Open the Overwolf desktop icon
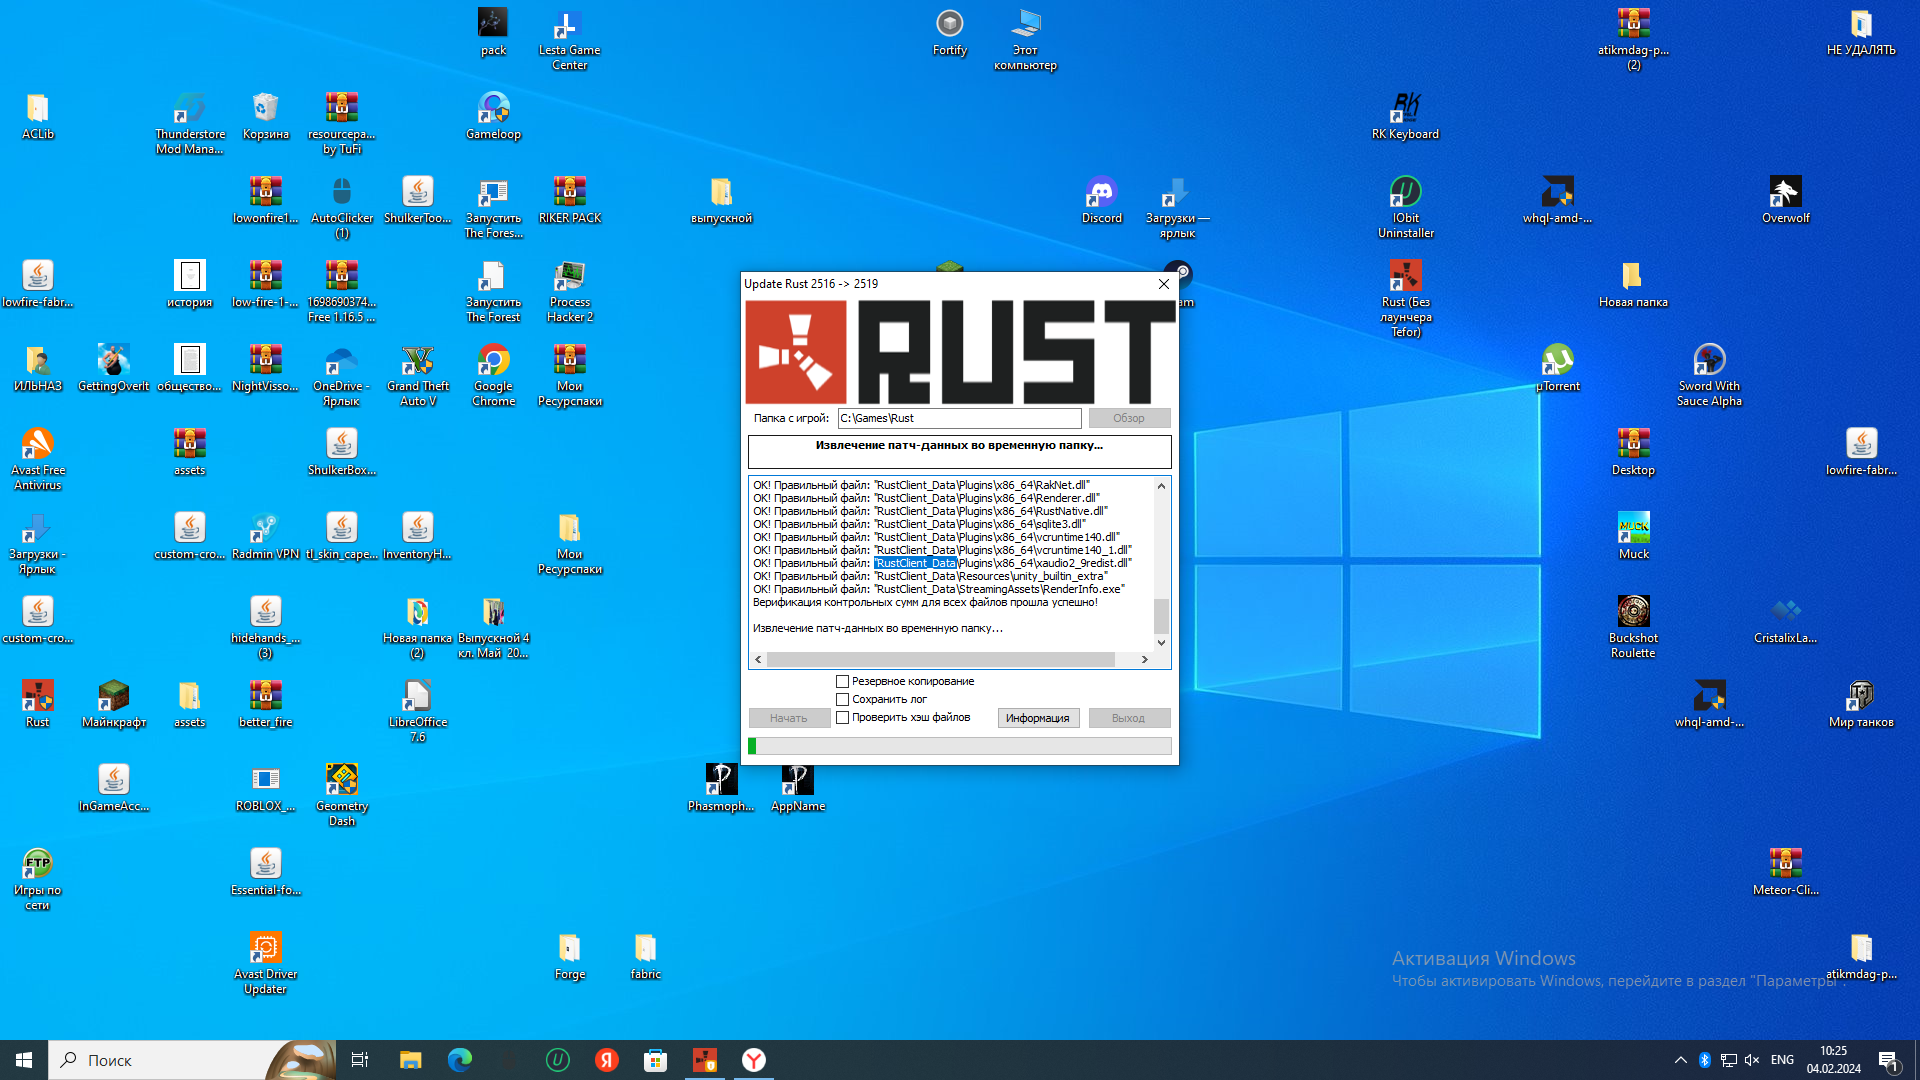1920x1080 pixels. click(1785, 200)
